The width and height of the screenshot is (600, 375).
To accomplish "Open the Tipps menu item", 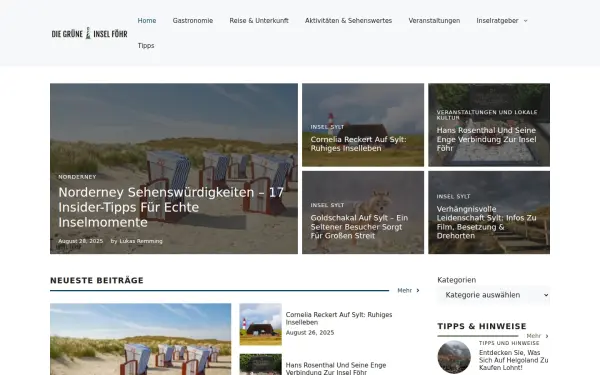I will (x=146, y=46).
